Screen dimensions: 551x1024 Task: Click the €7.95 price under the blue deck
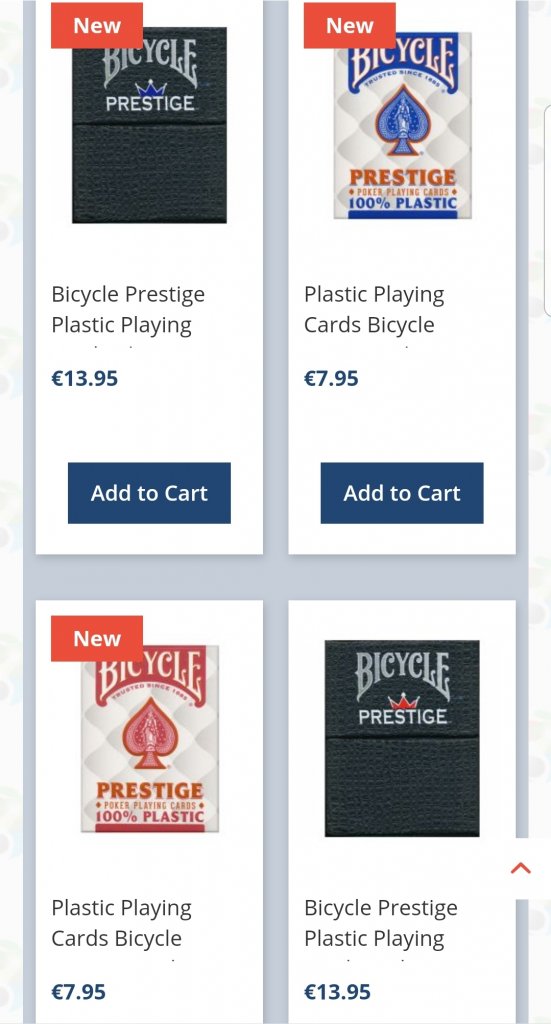click(331, 378)
